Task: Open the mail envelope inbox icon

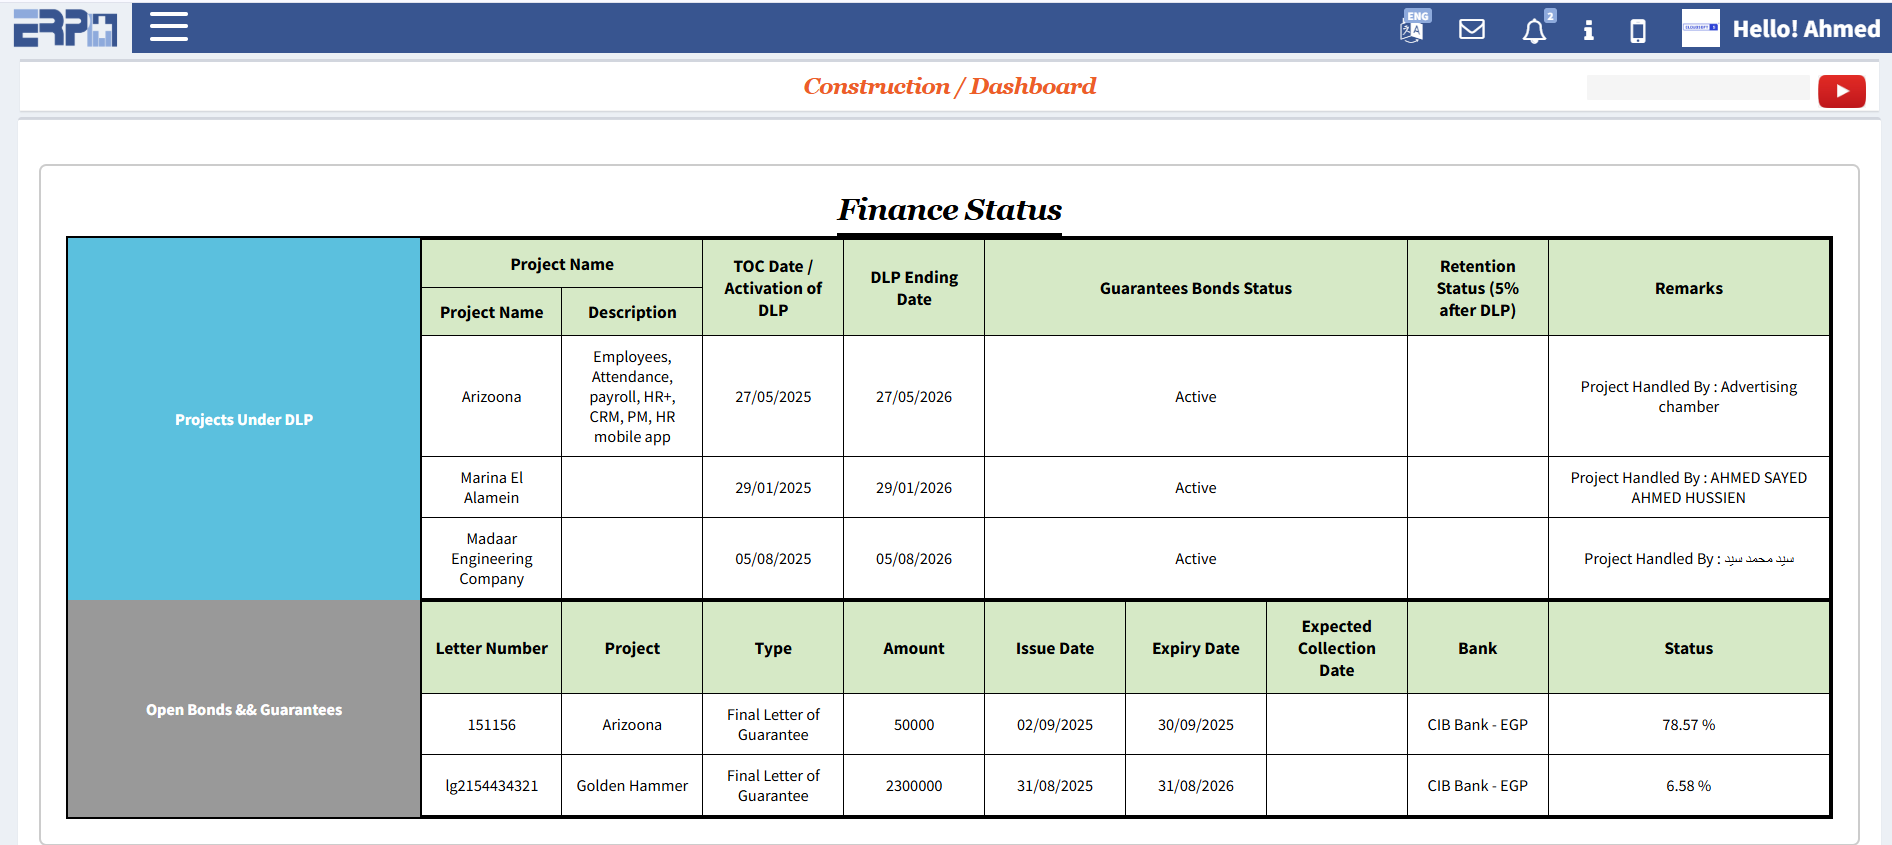Action: click(1472, 29)
